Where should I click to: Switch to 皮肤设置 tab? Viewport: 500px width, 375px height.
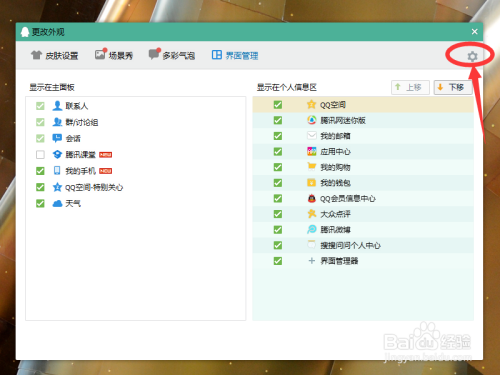pos(55,55)
